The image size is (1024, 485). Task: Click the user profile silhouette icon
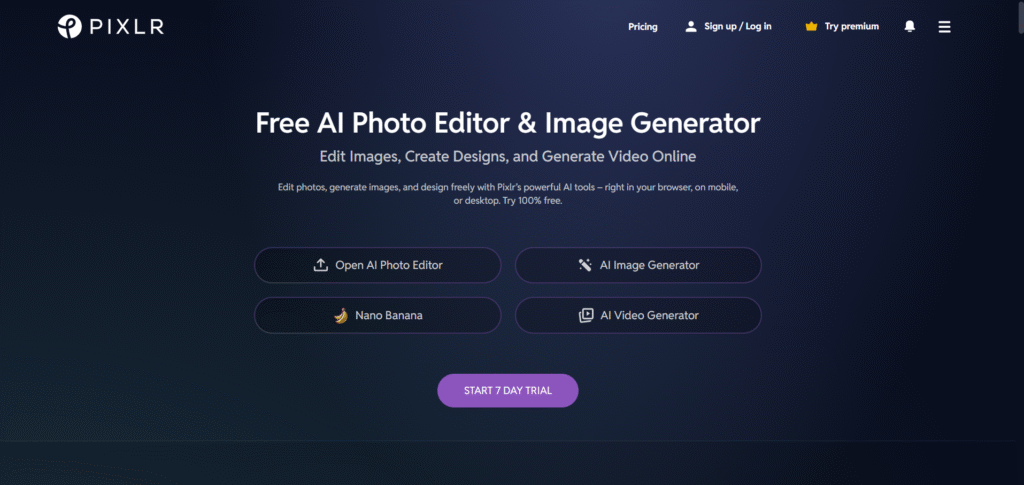(x=691, y=27)
